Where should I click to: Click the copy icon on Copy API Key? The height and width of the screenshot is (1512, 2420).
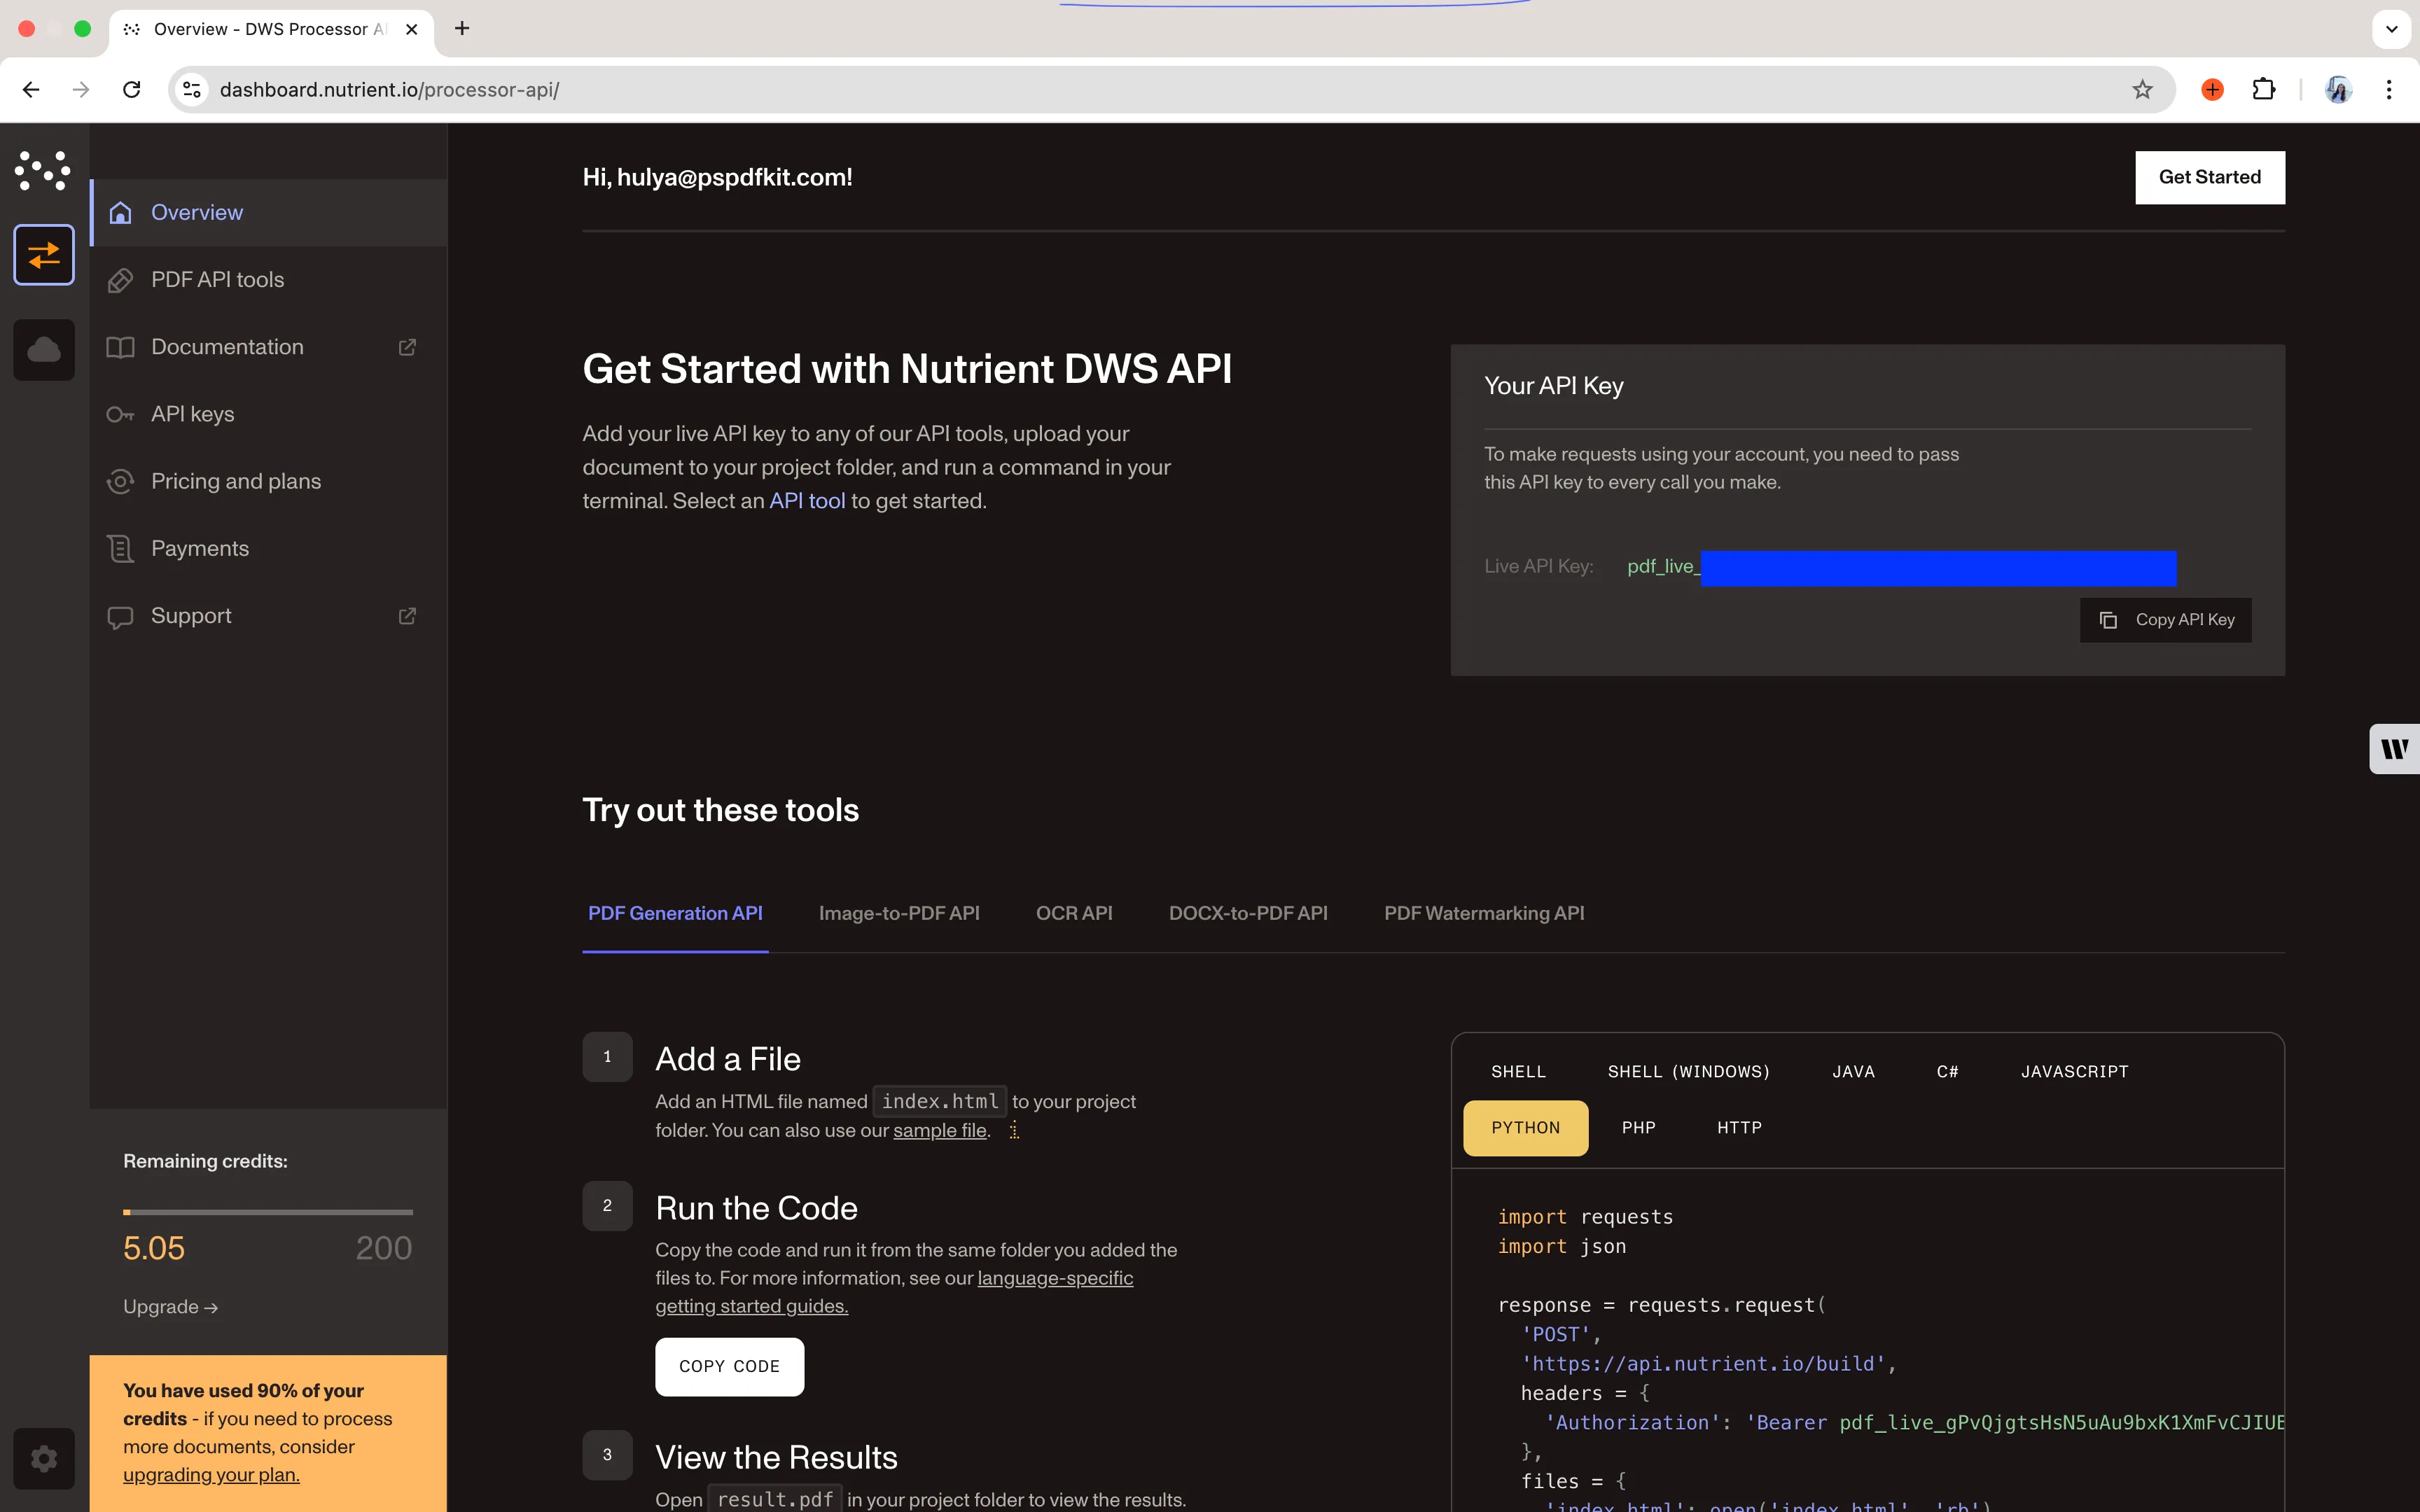pyautogui.click(x=2110, y=620)
